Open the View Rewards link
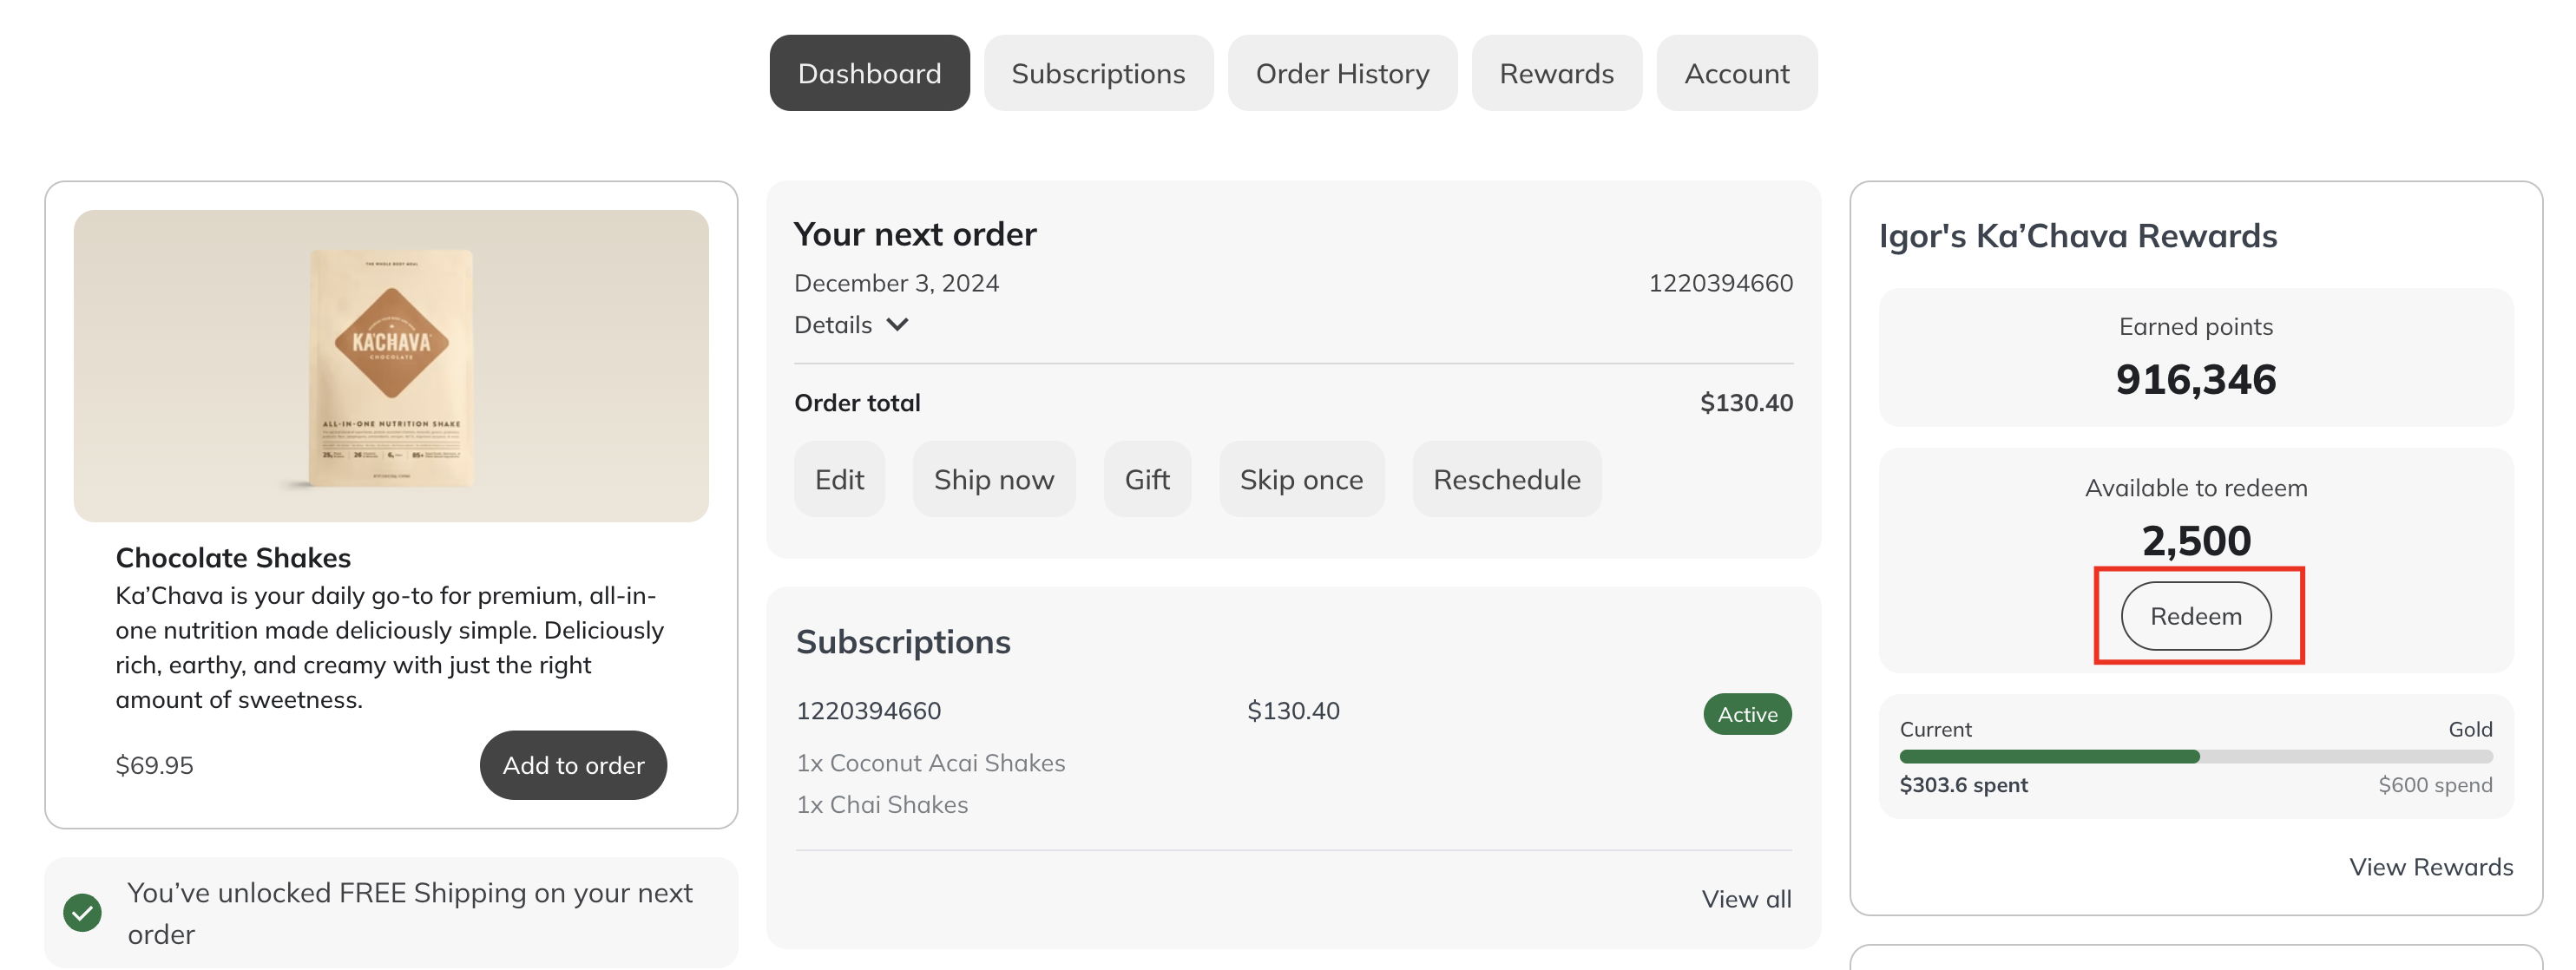The width and height of the screenshot is (2576, 970). (x=2431, y=867)
